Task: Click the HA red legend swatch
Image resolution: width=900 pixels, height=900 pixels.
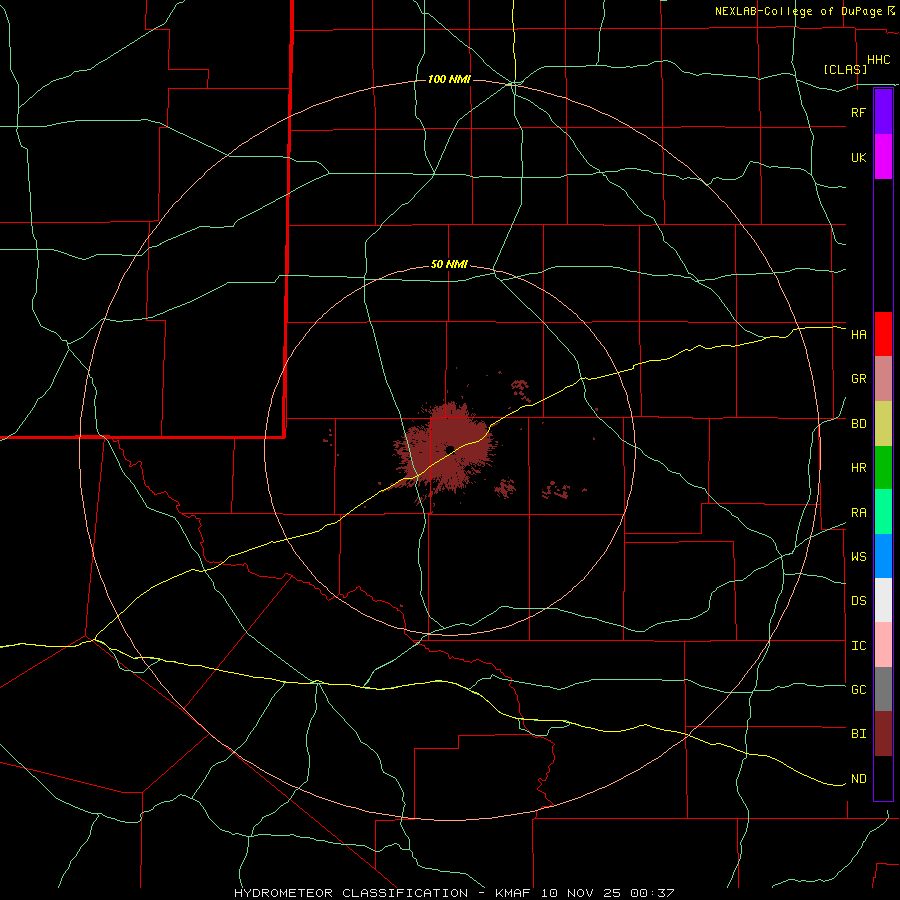Action: point(883,334)
